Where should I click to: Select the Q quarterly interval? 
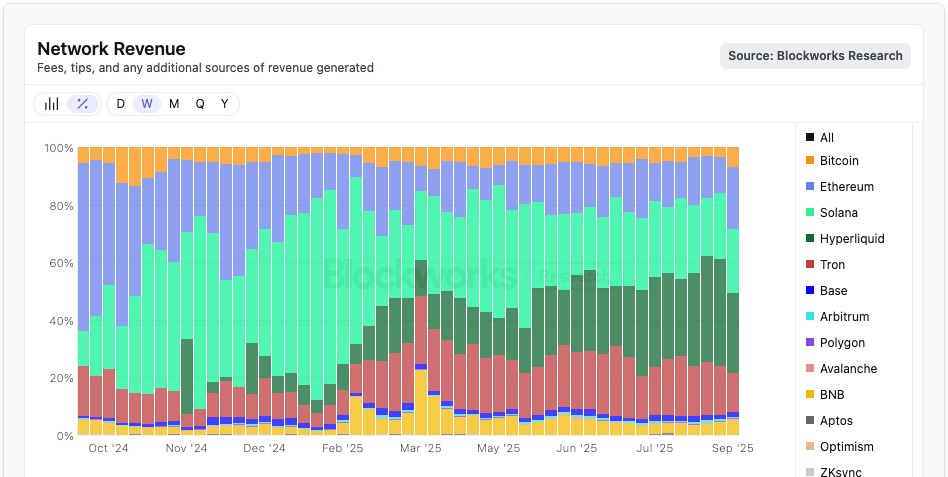(200, 104)
